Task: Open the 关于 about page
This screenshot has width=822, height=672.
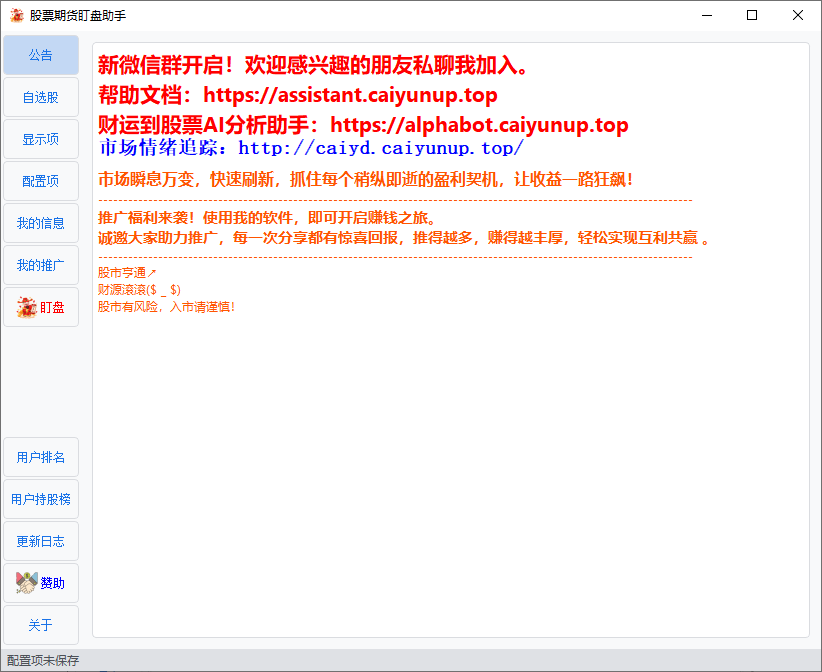Action: coord(41,625)
